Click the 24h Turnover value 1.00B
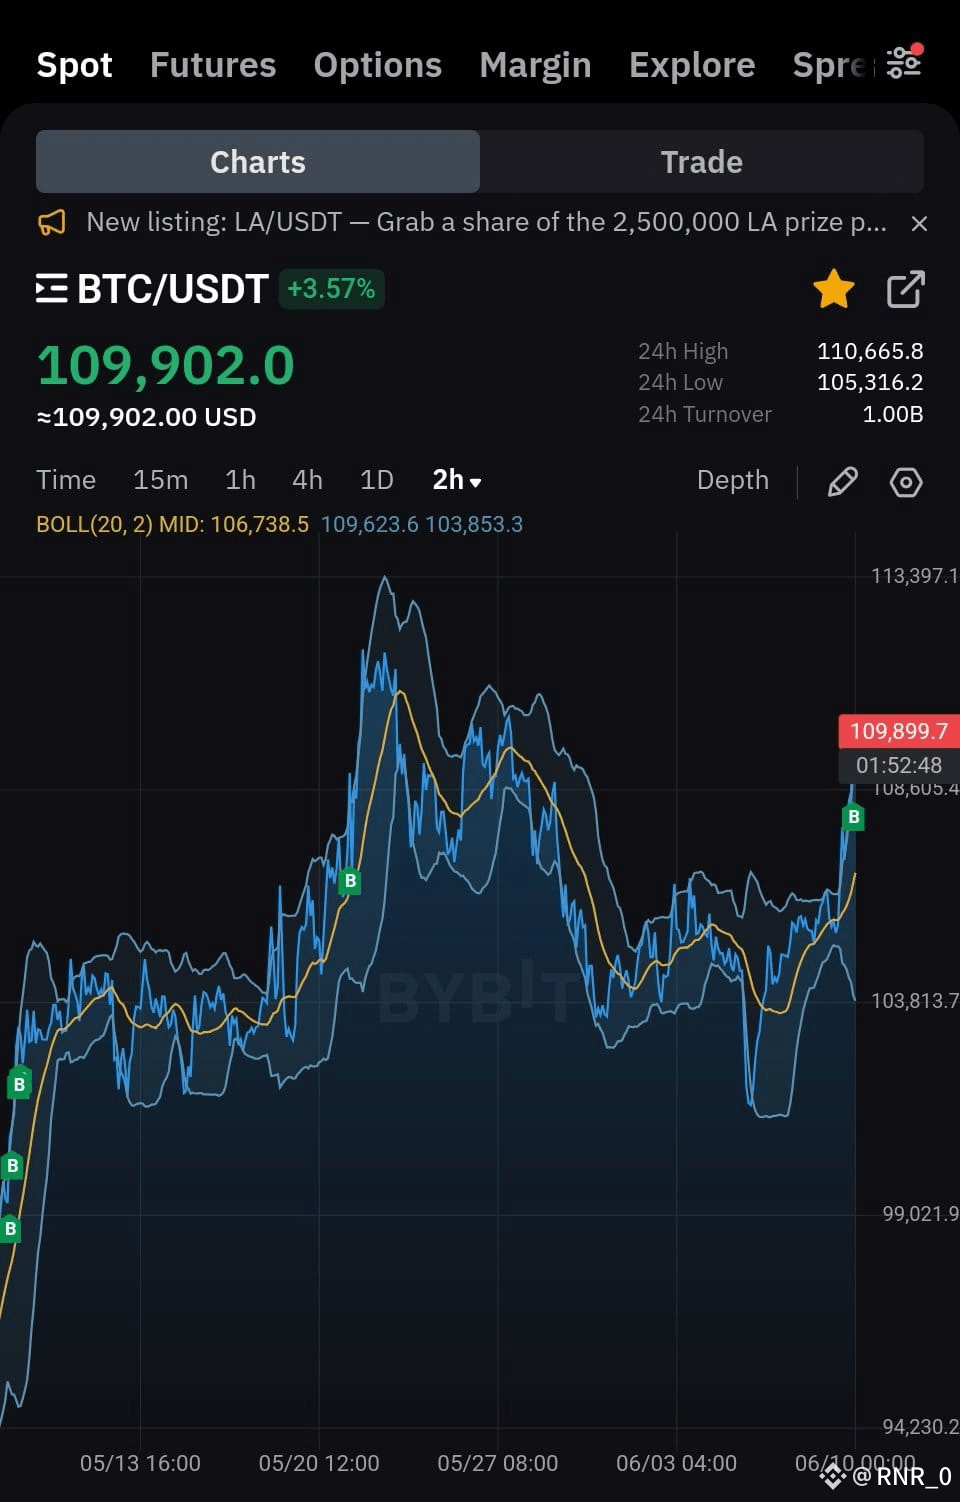960x1502 pixels. [x=892, y=414]
